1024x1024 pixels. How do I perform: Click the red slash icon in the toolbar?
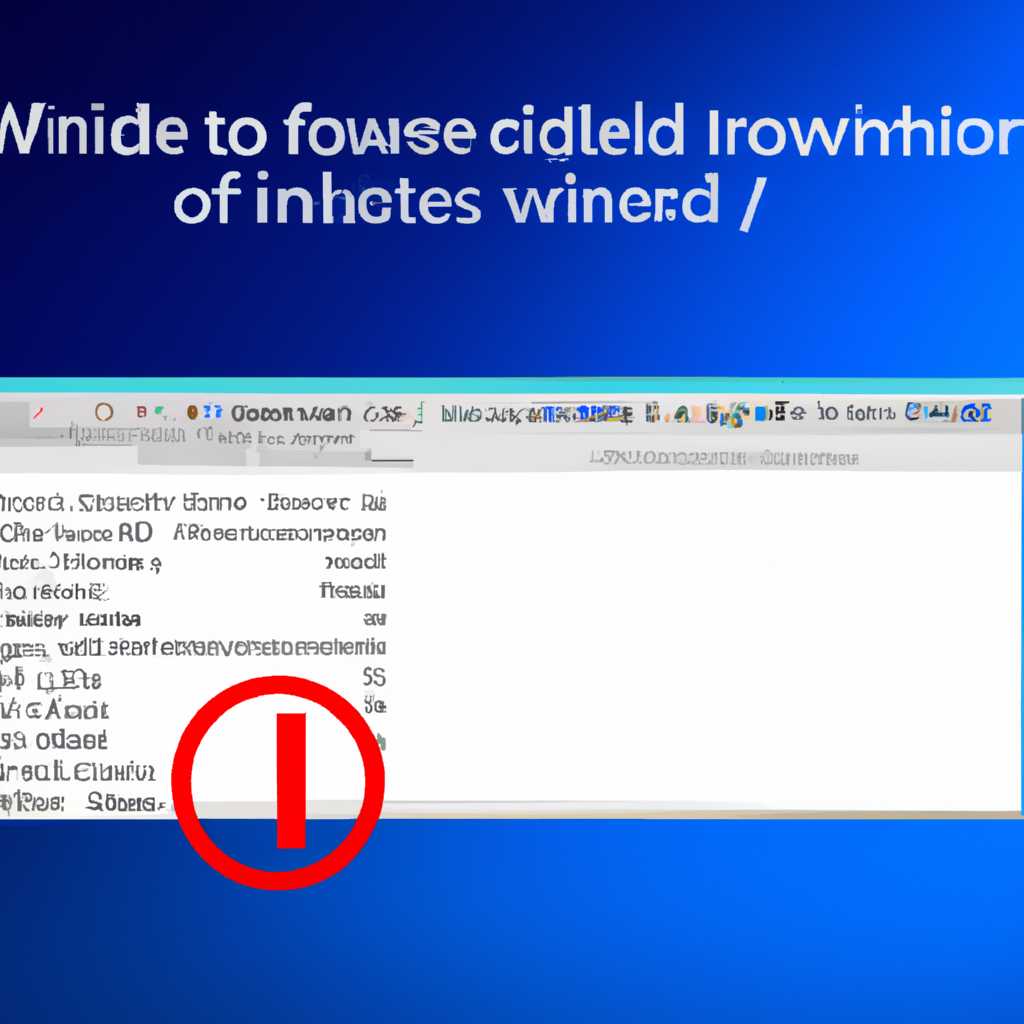click(x=39, y=413)
